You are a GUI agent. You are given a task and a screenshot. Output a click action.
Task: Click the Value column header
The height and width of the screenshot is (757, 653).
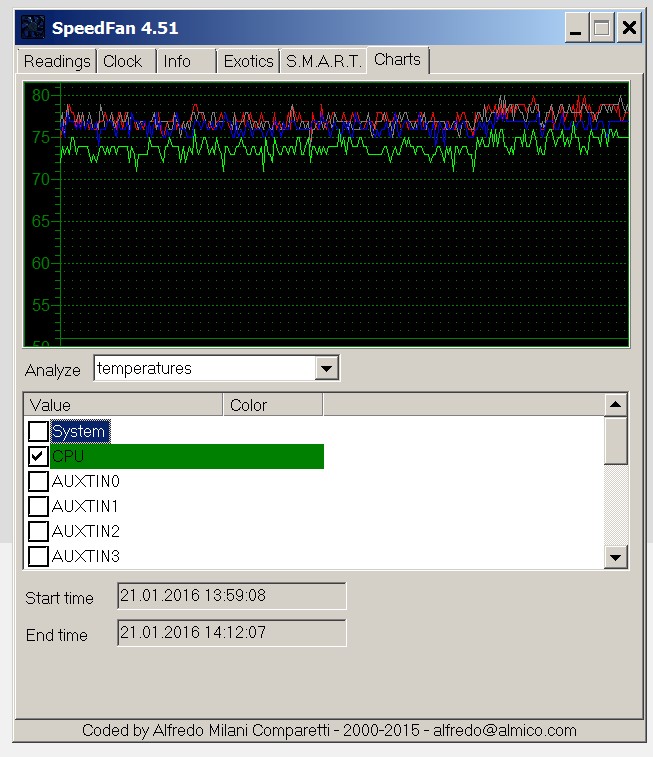coord(124,405)
